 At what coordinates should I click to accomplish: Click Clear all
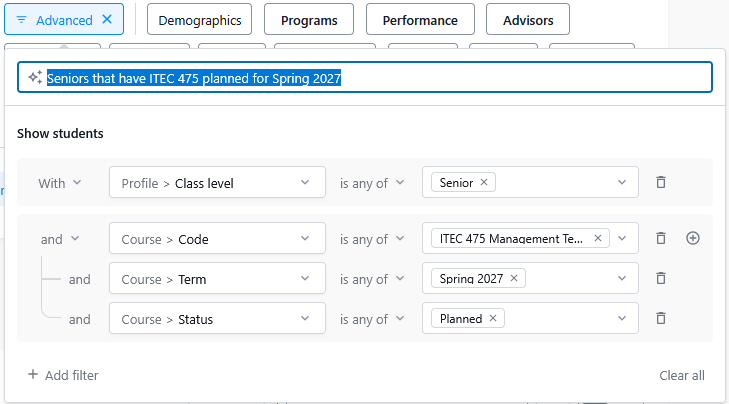(682, 375)
